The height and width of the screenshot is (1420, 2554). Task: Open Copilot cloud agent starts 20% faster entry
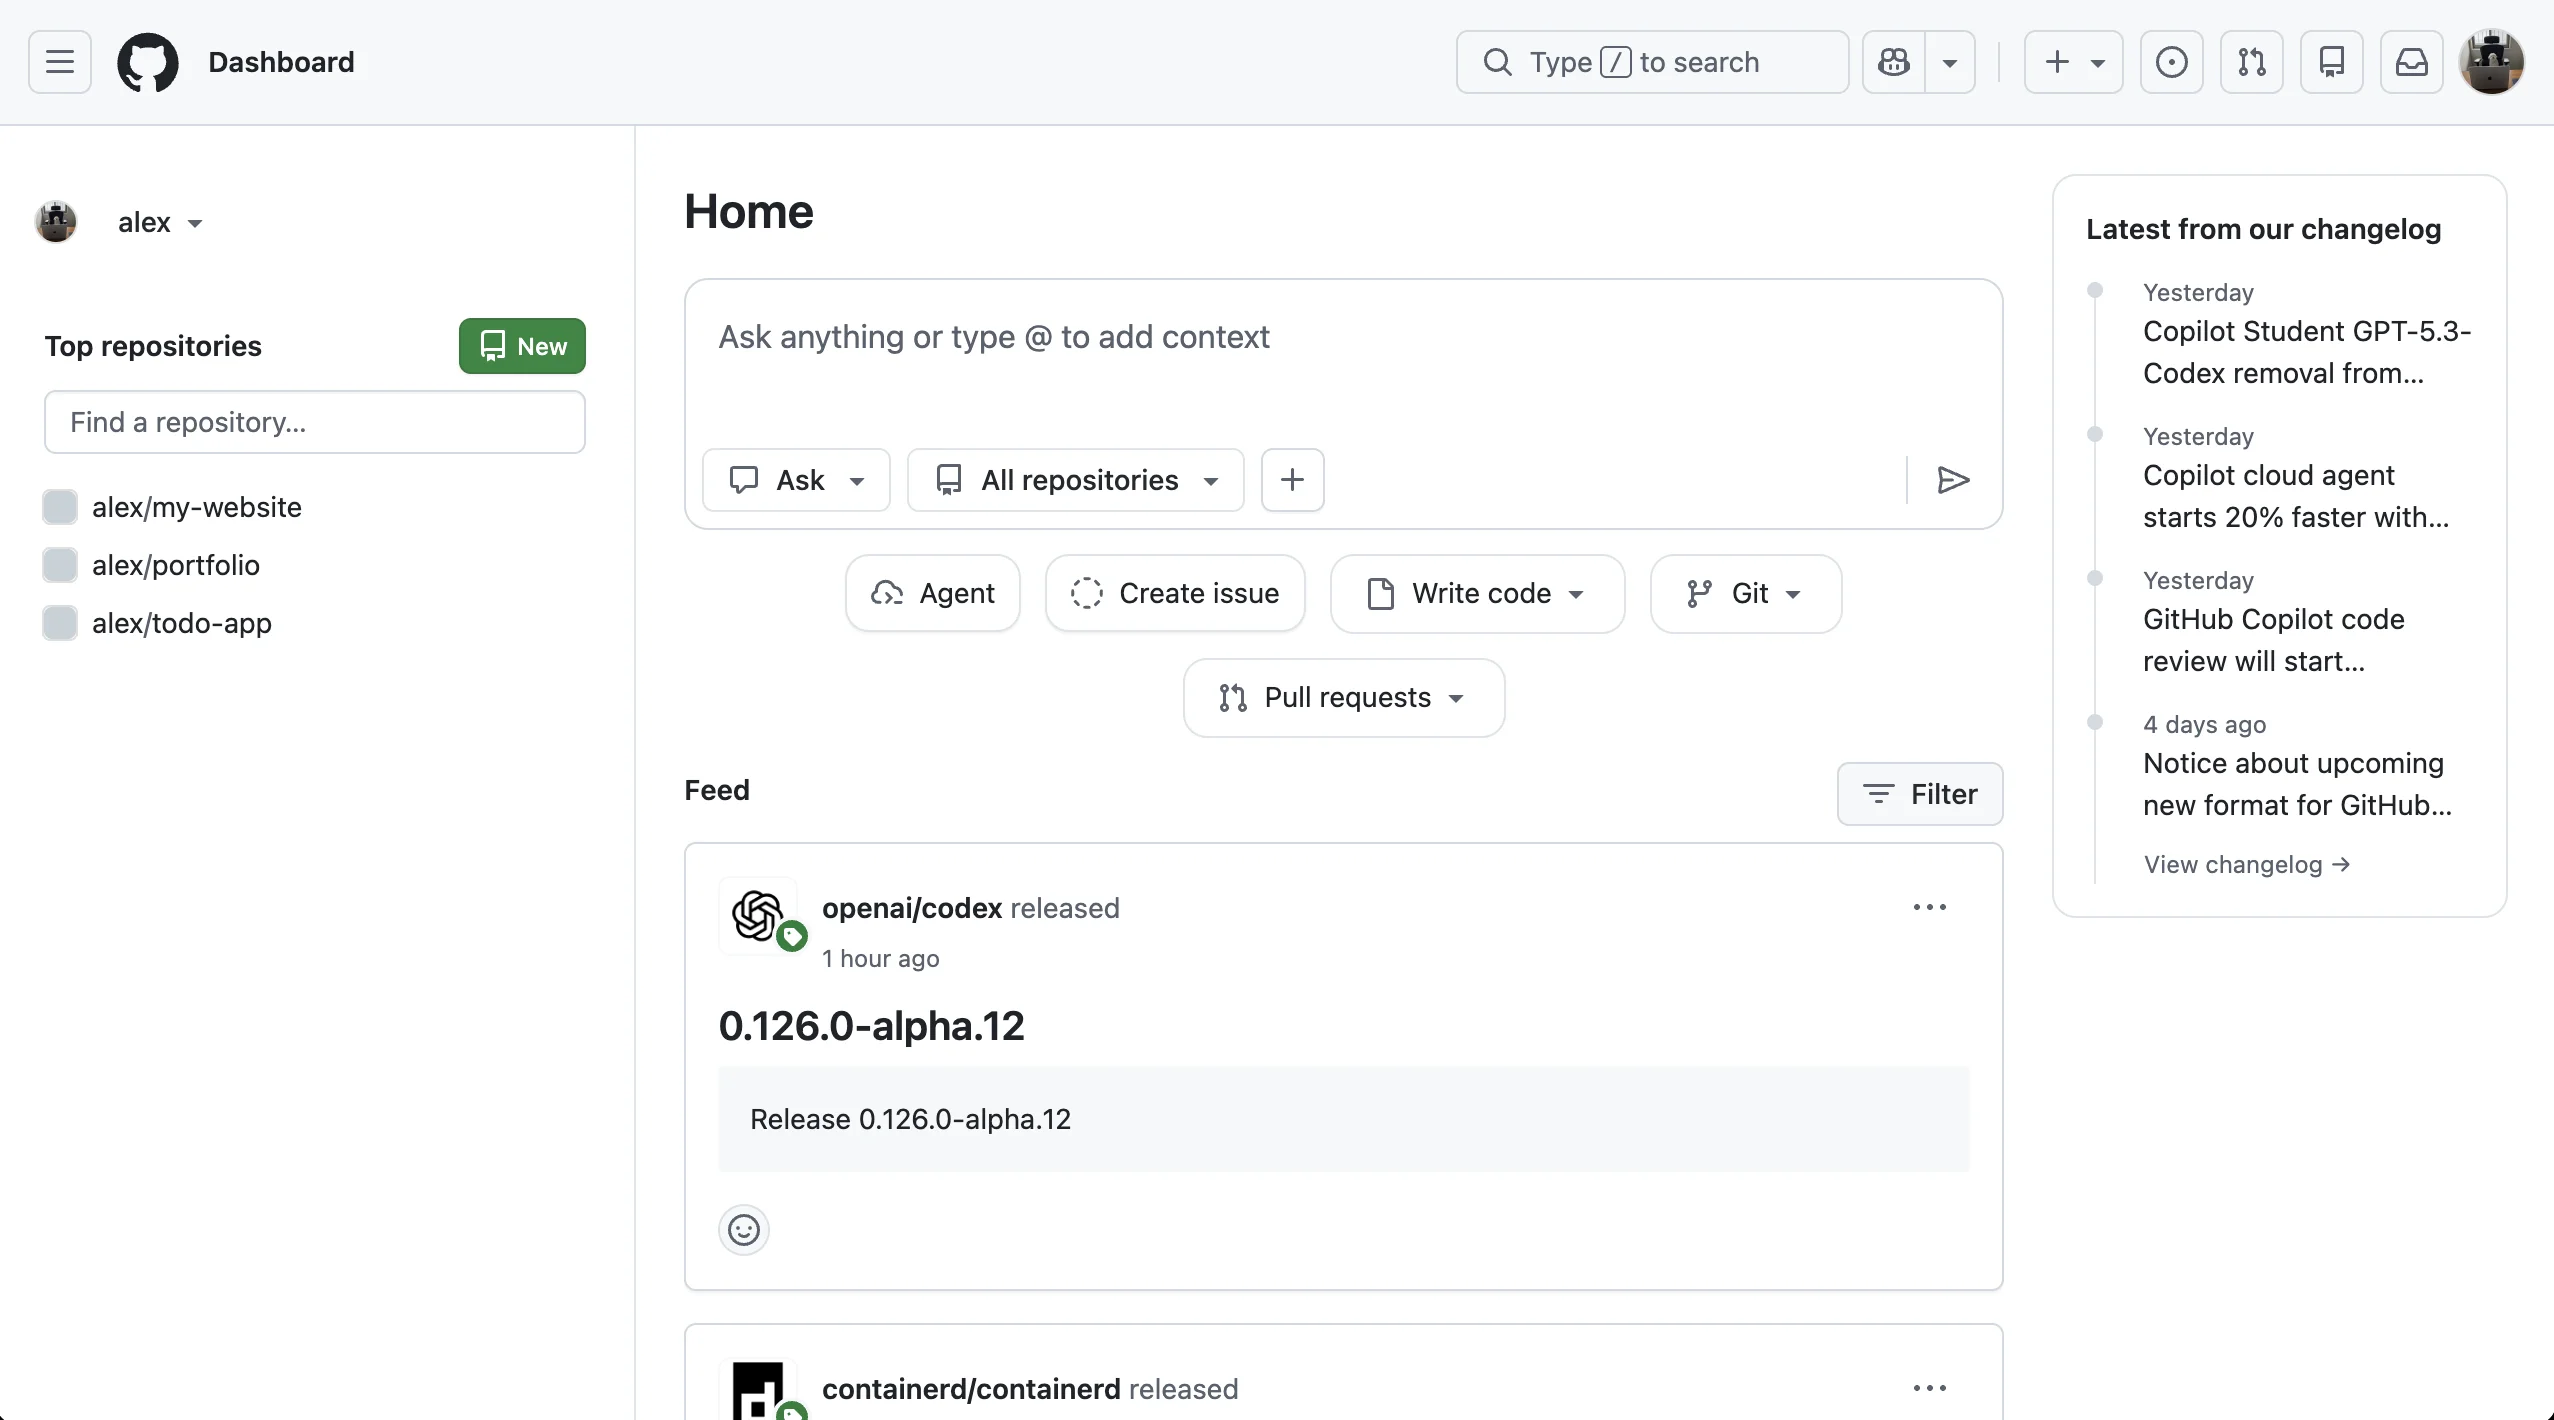point(2296,496)
